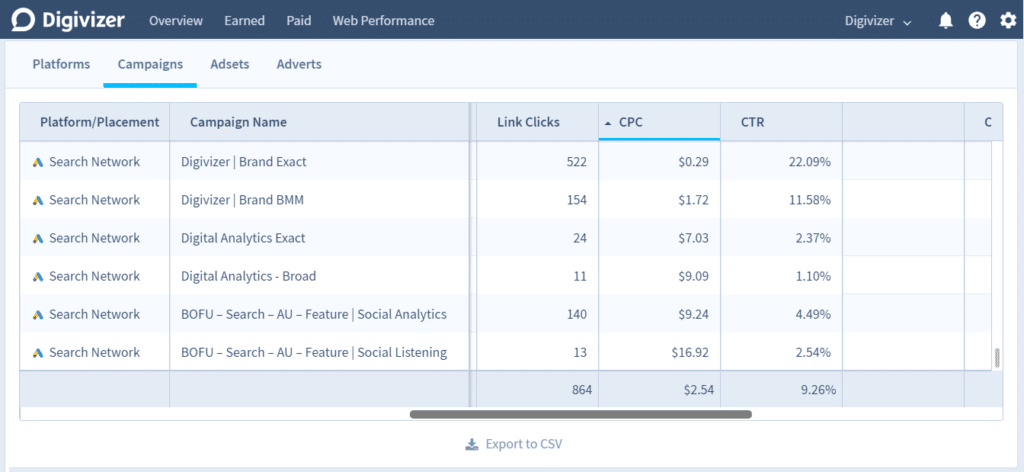The image size is (1024, 472).
Task: Click the horizontal table scrollbar thumb
Action: (580, 413)
